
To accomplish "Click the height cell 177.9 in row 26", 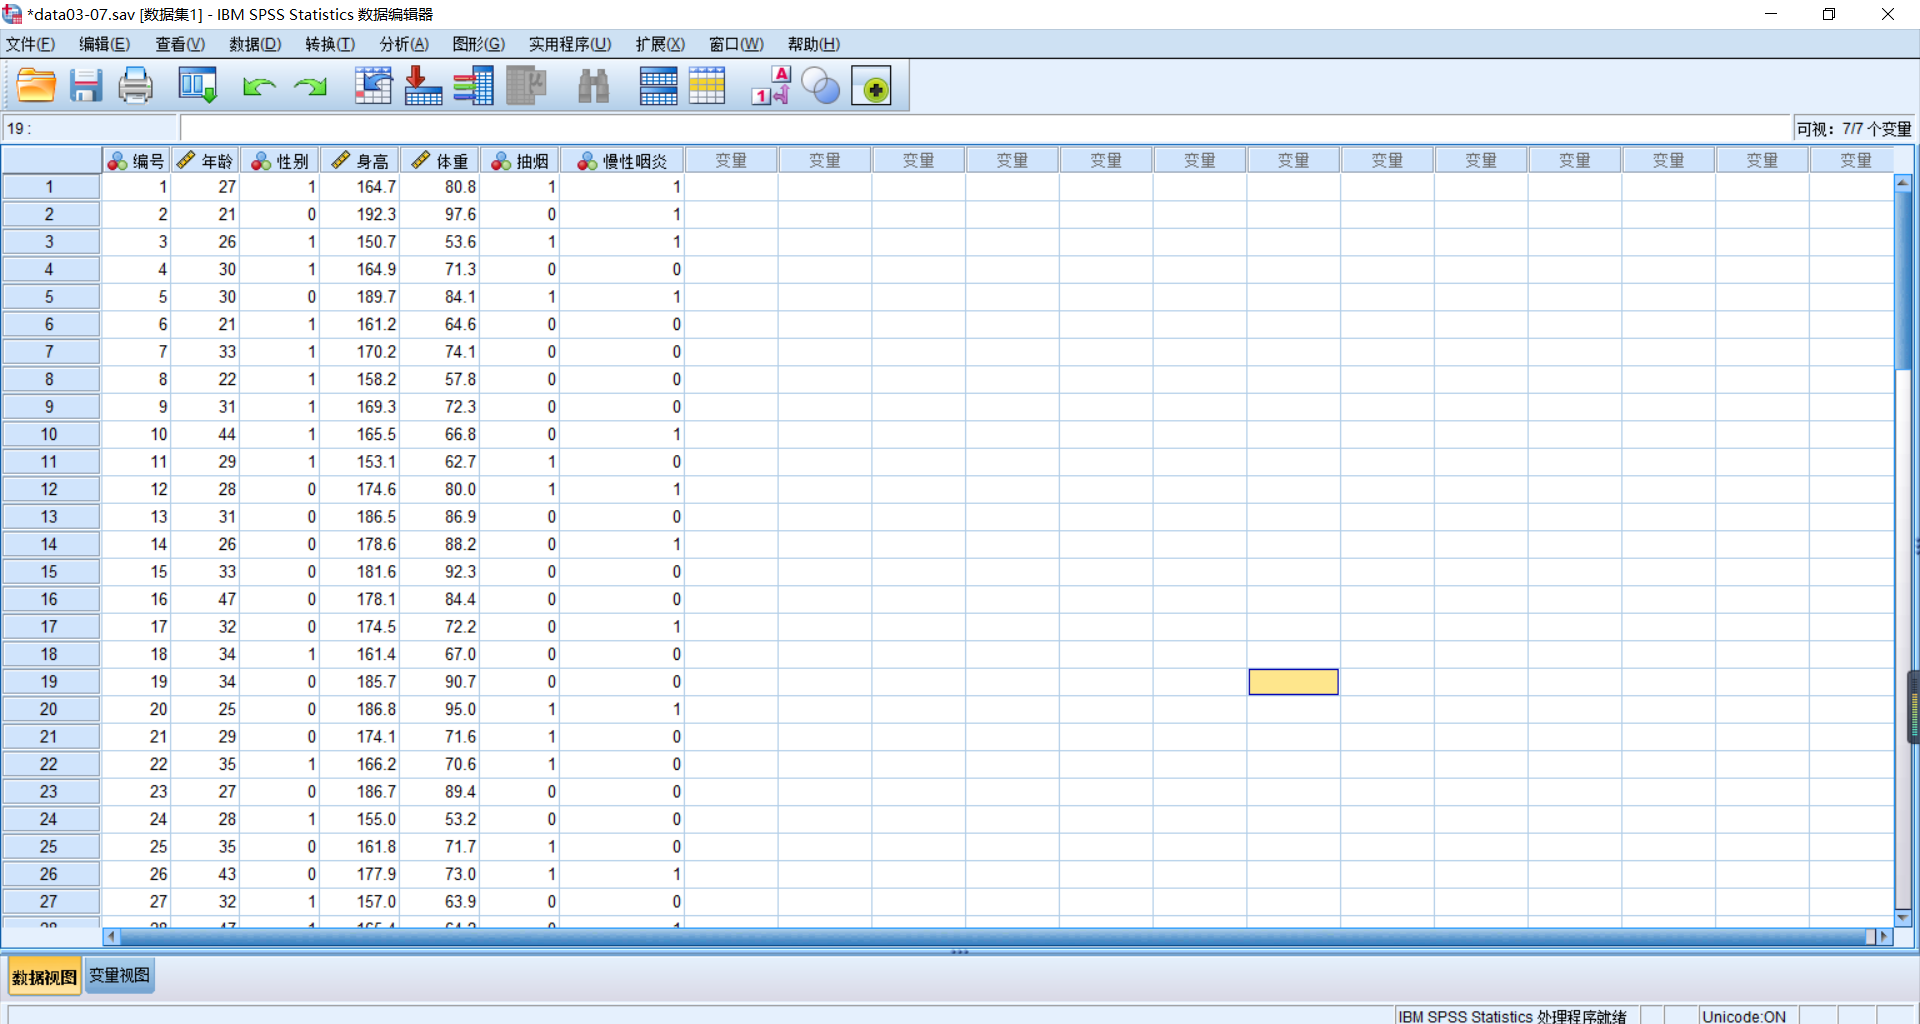I will click(360, 874).
